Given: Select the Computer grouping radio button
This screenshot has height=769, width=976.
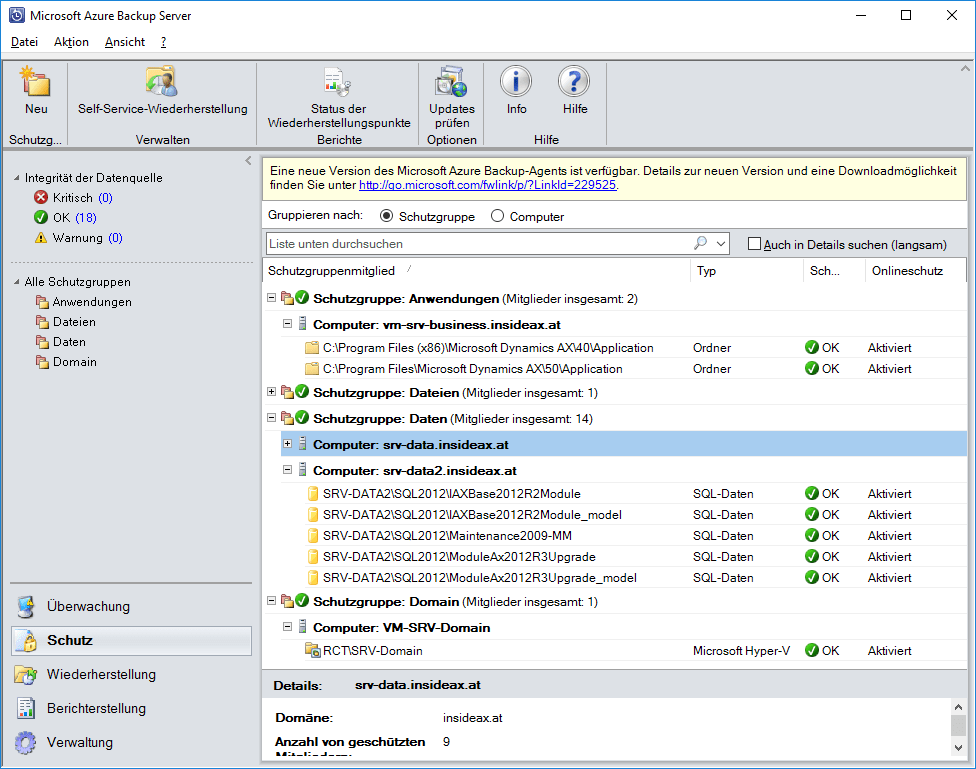Looking at the screenshot, I should [x=497, y=217].
